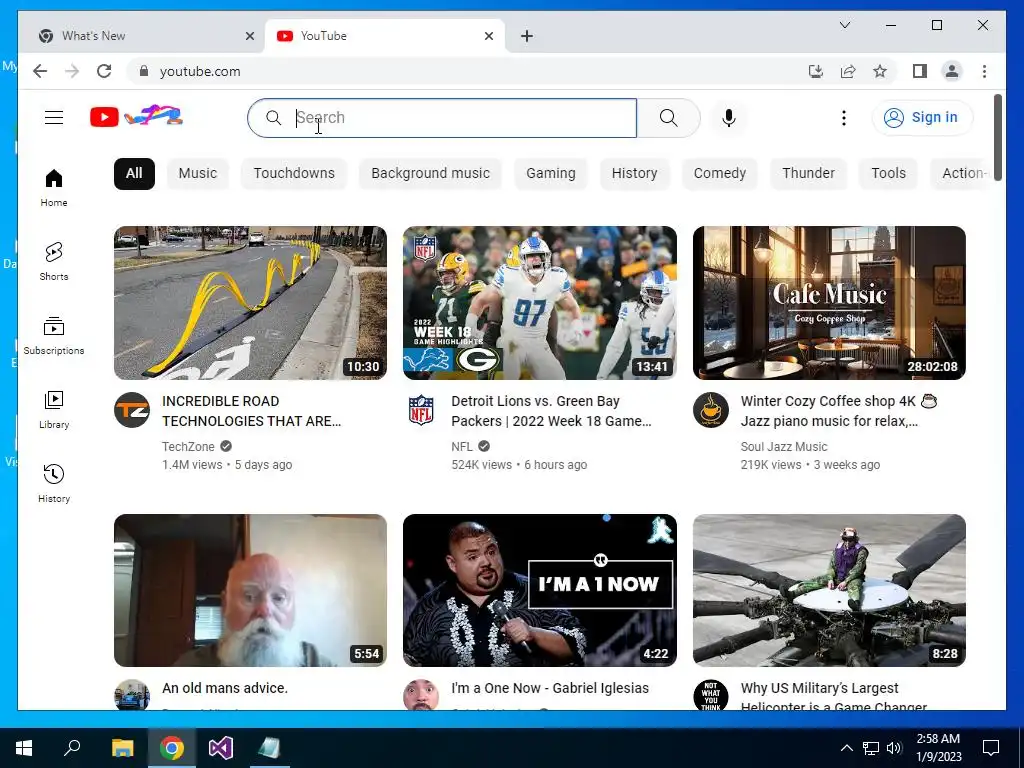Screen dimensions: 1024x768
Task: Click the YouTube logo
Action: (136, 117)
